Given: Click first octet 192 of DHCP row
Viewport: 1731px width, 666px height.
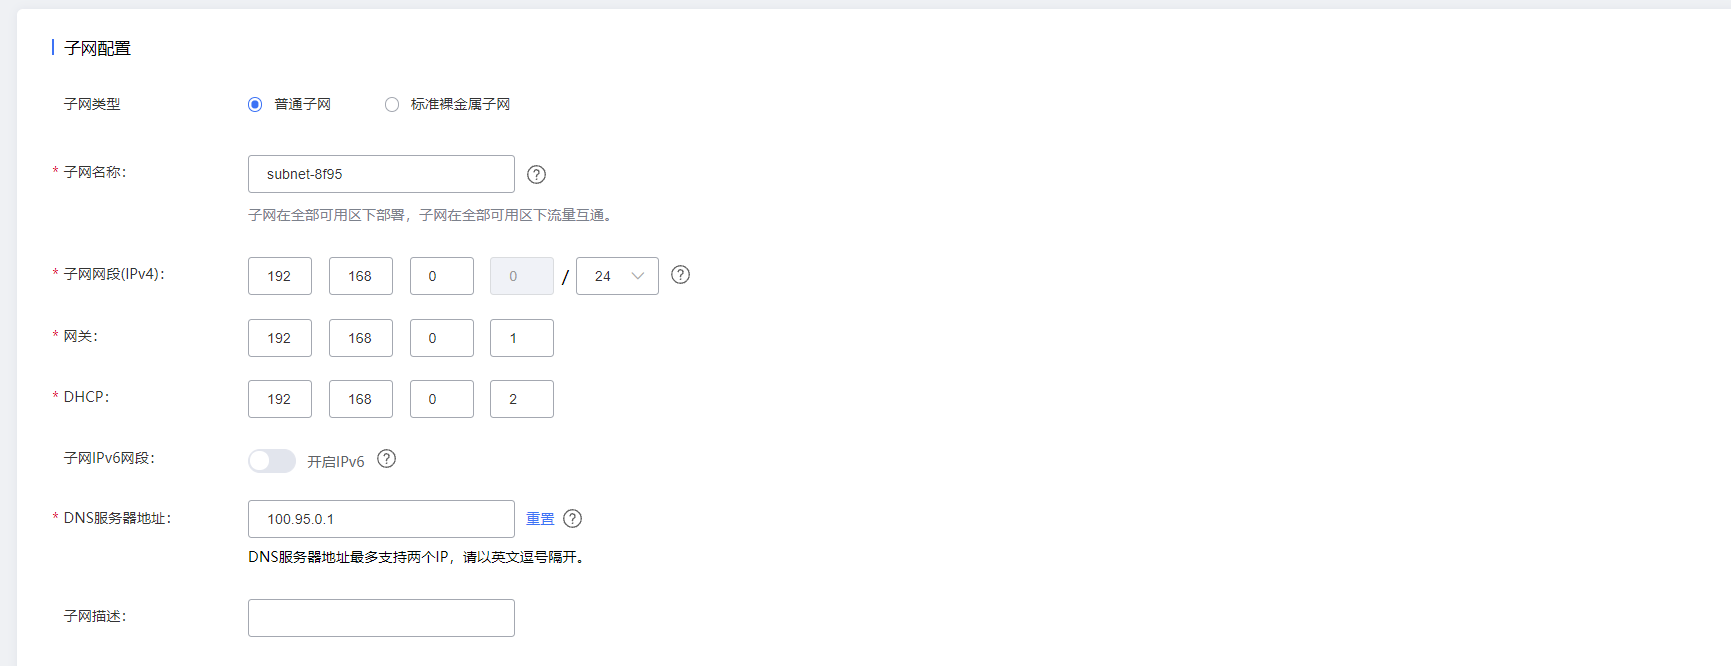Looking at the screenshot, I should coord(280,399).
